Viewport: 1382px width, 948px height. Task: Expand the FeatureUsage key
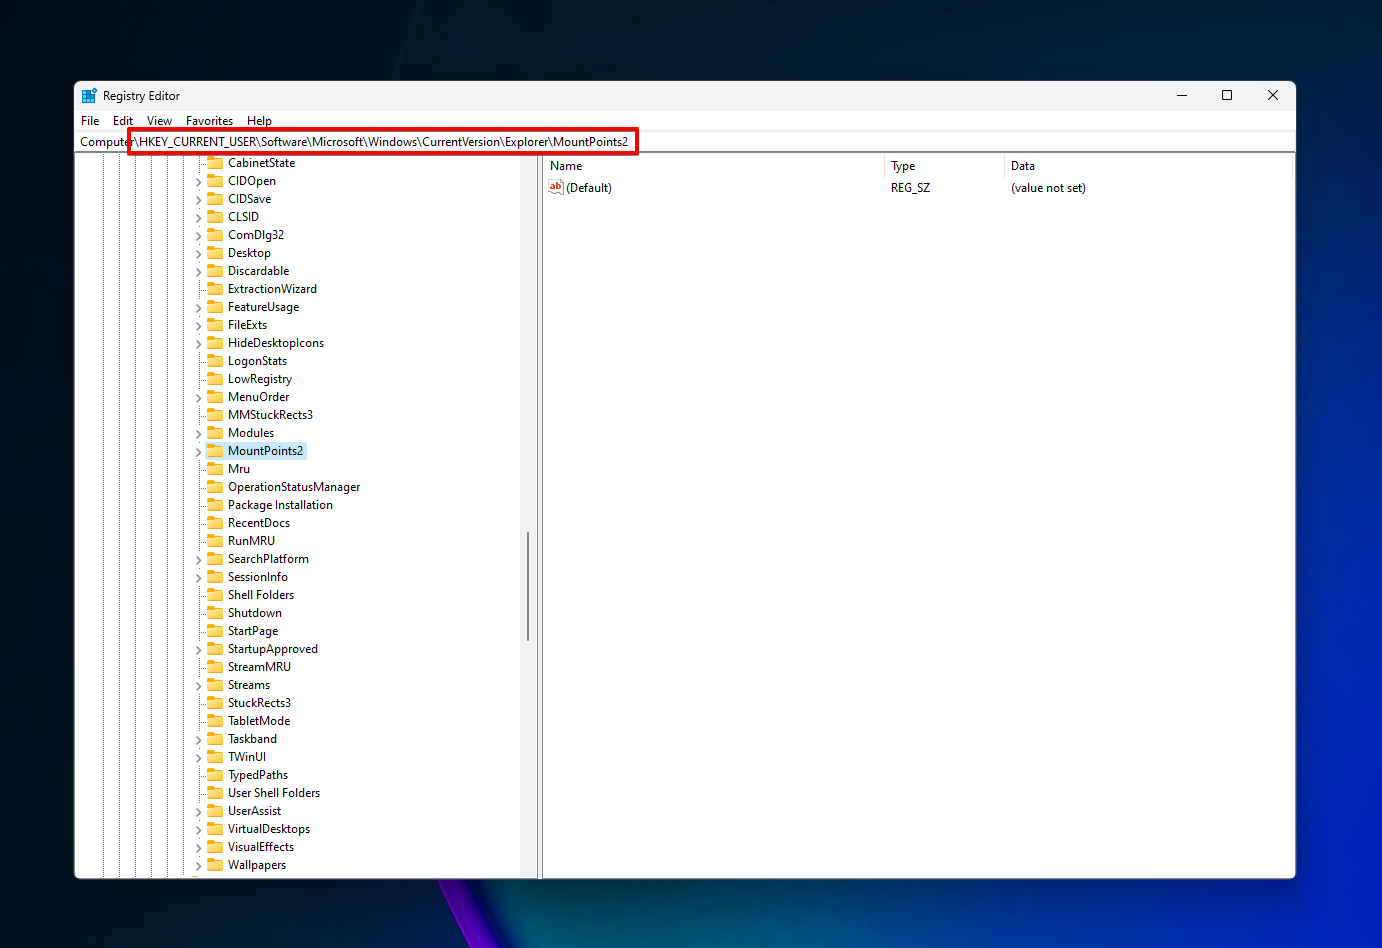click(x=198, y=308)
